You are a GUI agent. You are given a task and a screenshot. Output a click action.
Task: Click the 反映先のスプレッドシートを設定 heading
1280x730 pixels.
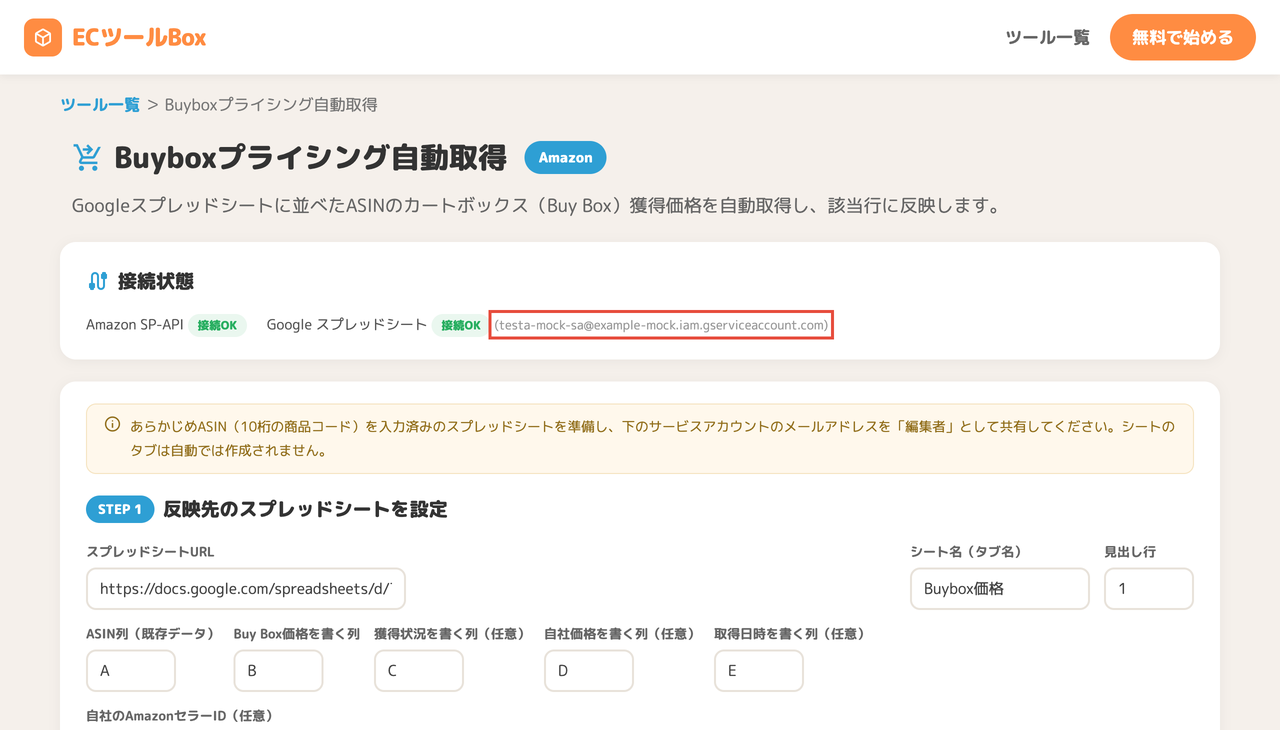(305, 509)
